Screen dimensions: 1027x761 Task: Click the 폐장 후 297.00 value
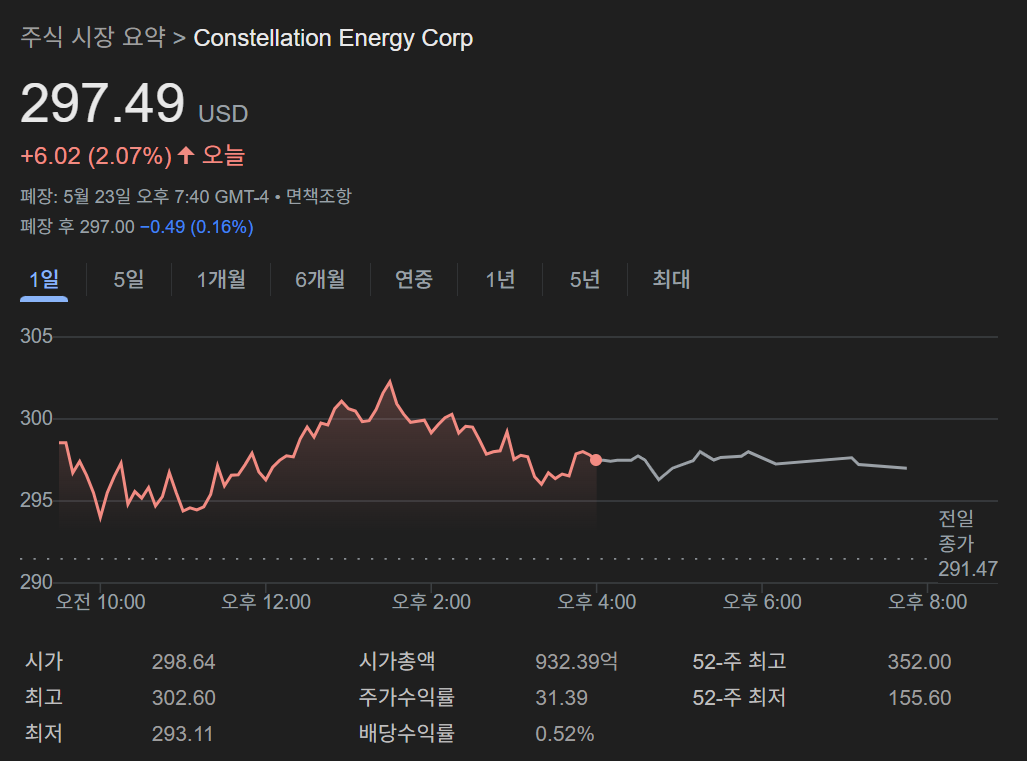click(x=77, y=227)
